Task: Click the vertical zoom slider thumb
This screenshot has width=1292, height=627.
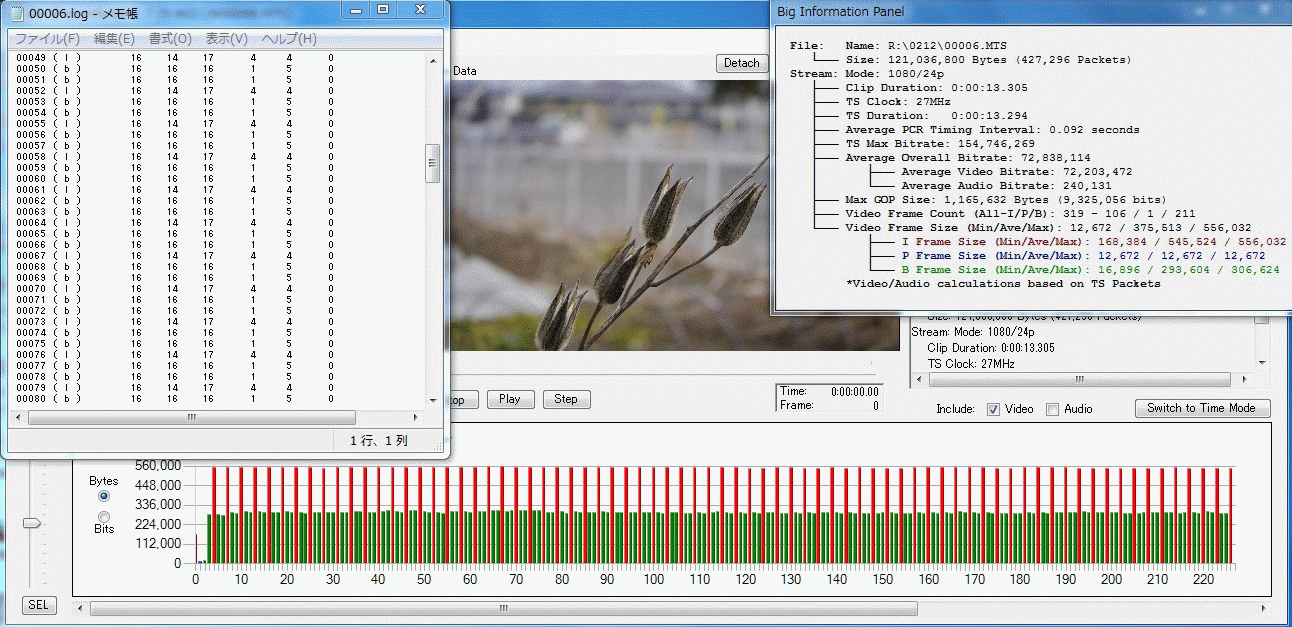Action: tap(33, 523)
